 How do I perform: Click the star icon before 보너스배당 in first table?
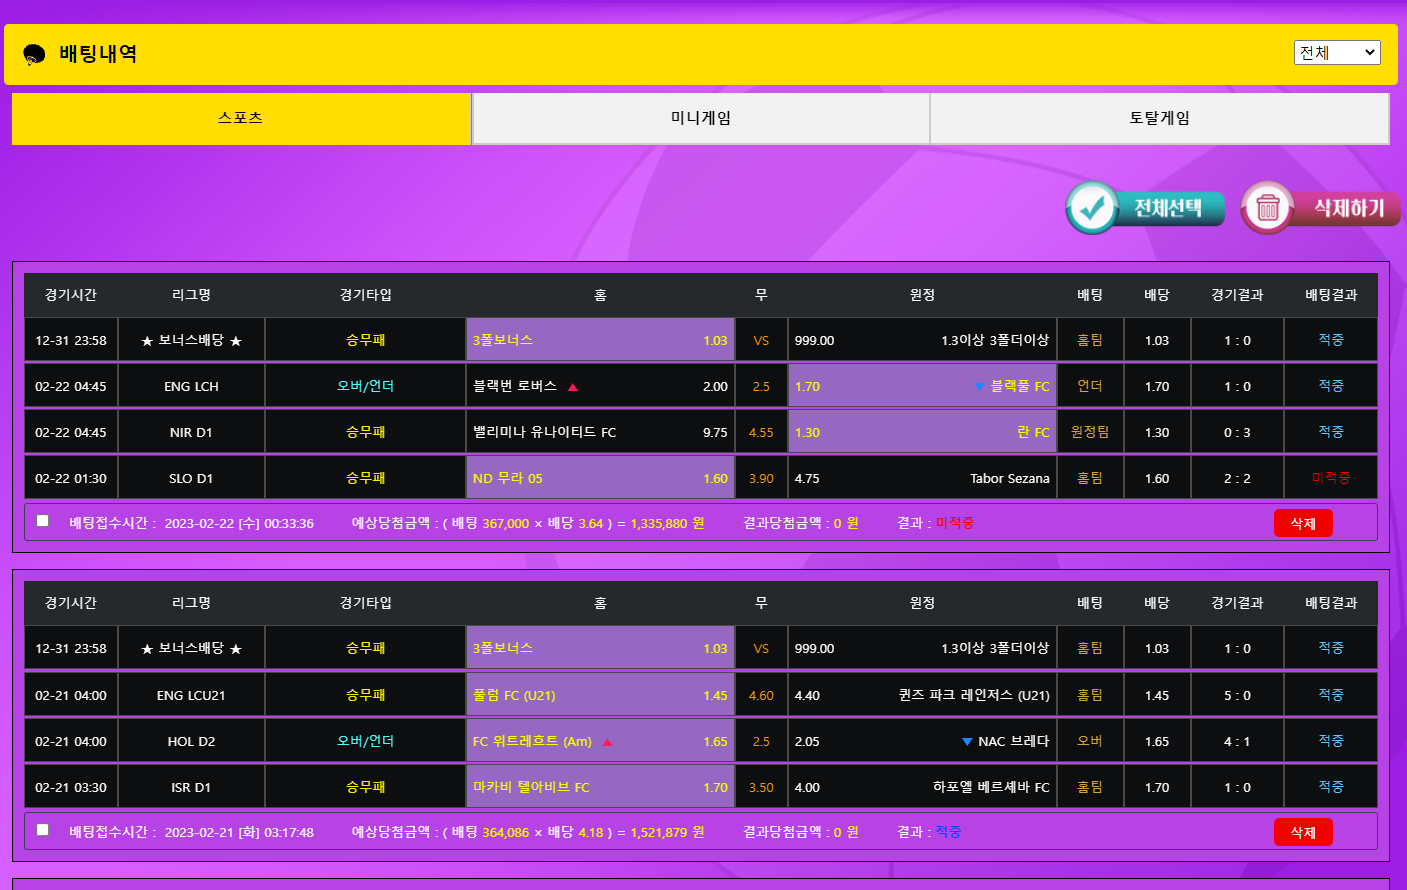tap(147, 341)
